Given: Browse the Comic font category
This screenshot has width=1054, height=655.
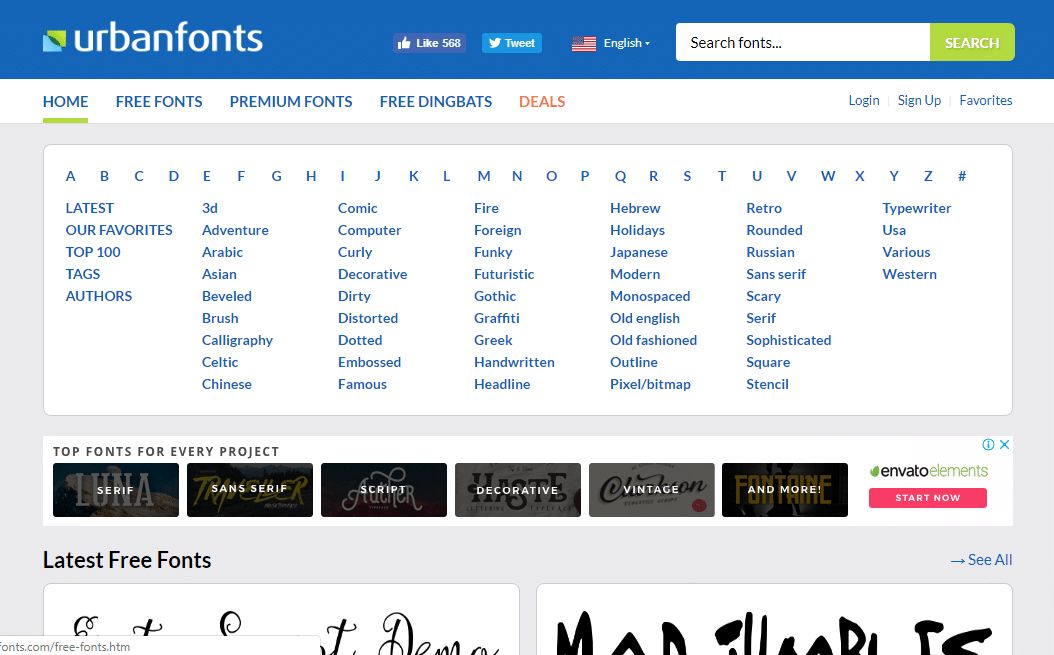Looking at the screenshot, I should tap(358, 208).
